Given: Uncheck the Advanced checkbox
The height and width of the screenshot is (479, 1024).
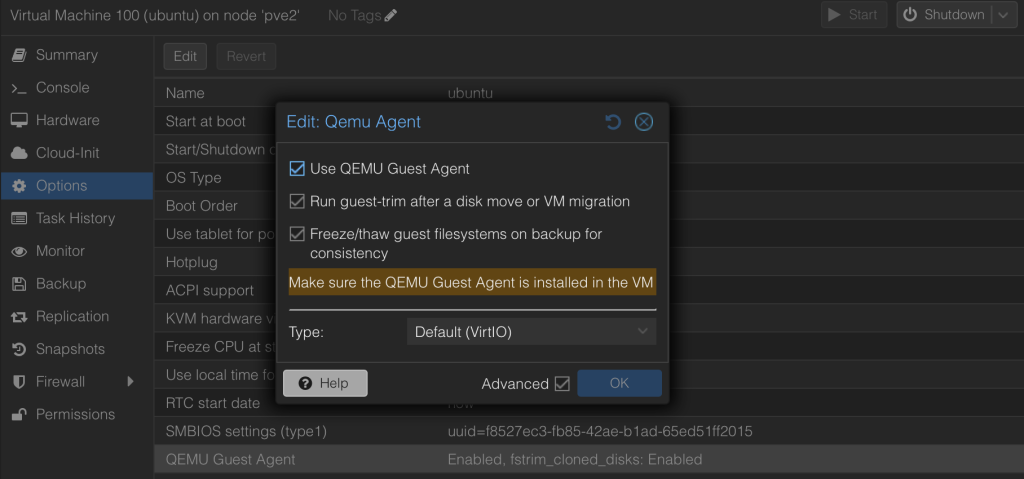Looking at the screenshot, I should (562, 384).
